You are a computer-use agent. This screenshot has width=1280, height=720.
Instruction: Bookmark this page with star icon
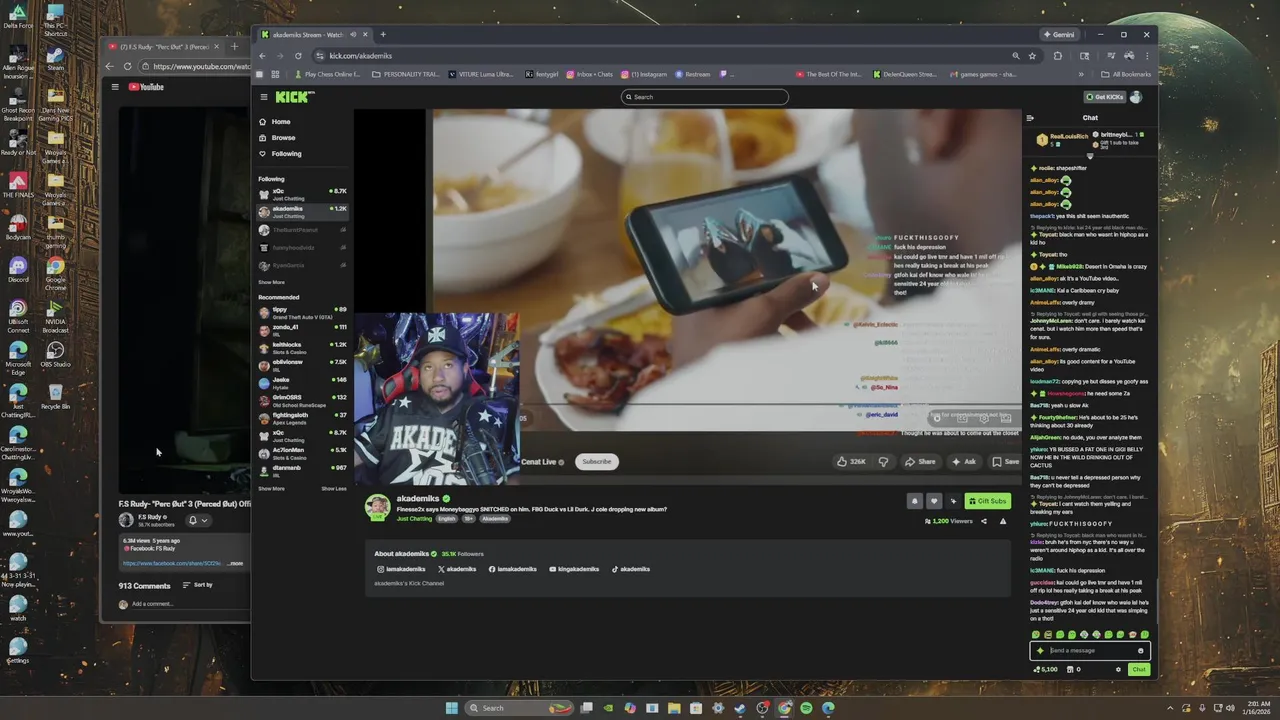coord(1033,56)
